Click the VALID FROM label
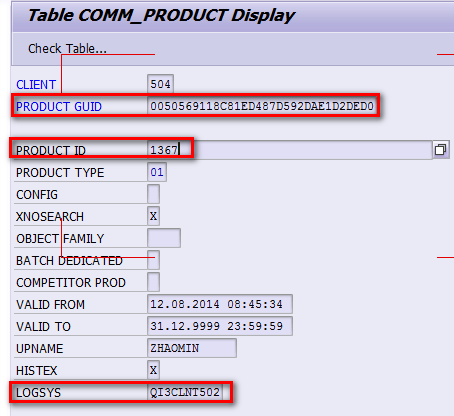Image resolution: width=454 pixels, height=416 pixels. (x=50, y=305)
